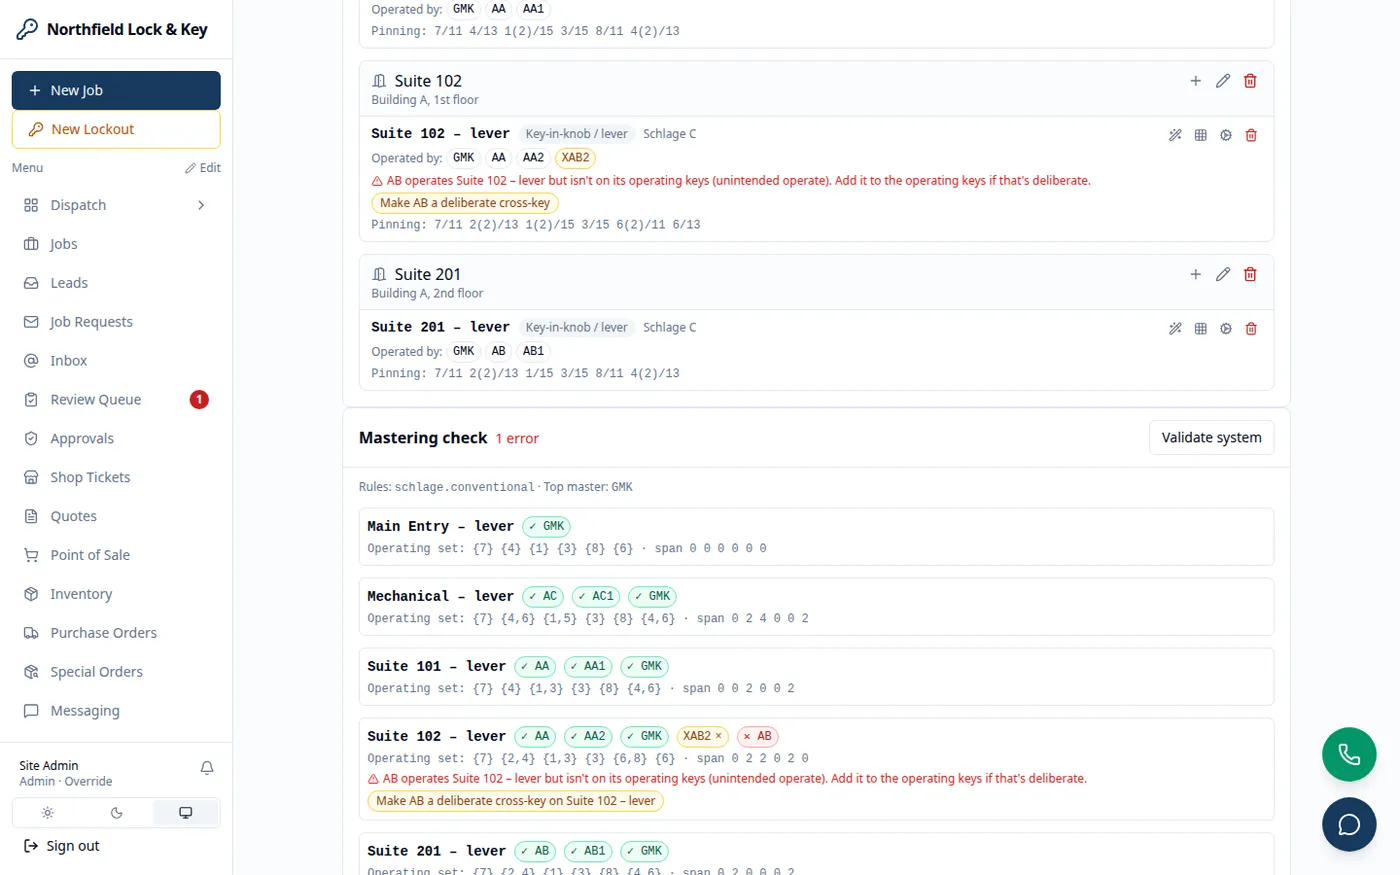The height and width of the screenshot is (875, 1400).
Task: Open the Inventory section
Action: [x=116, y=594]
